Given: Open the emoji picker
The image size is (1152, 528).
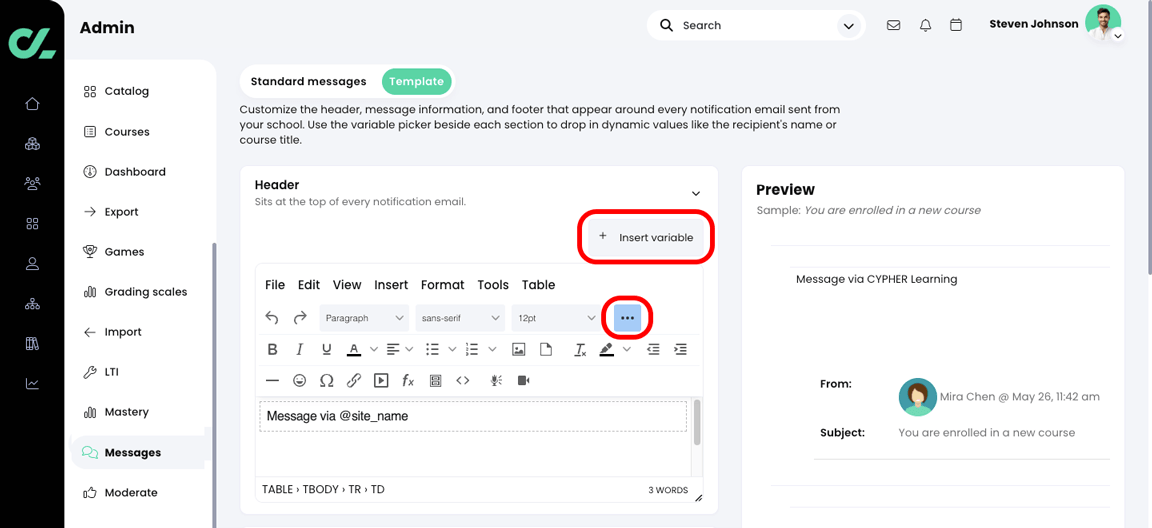Looking at the screenshot, I should pos(299,380).
